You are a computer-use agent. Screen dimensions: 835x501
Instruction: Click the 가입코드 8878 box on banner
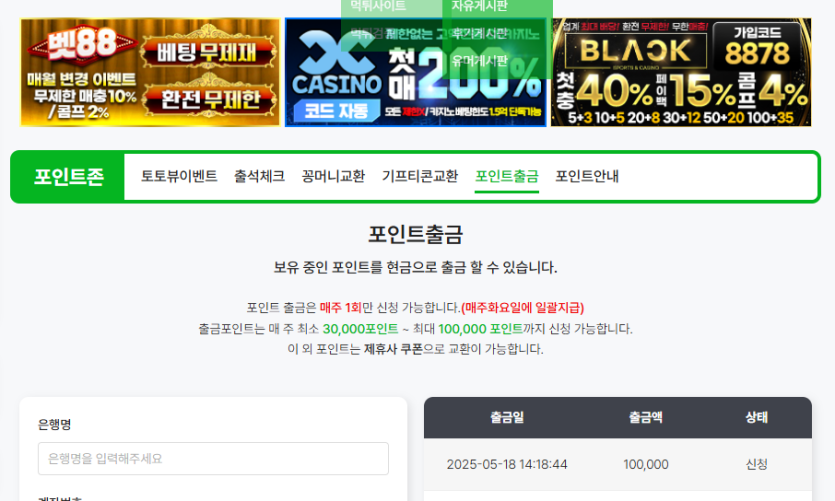tap(757, 46)
